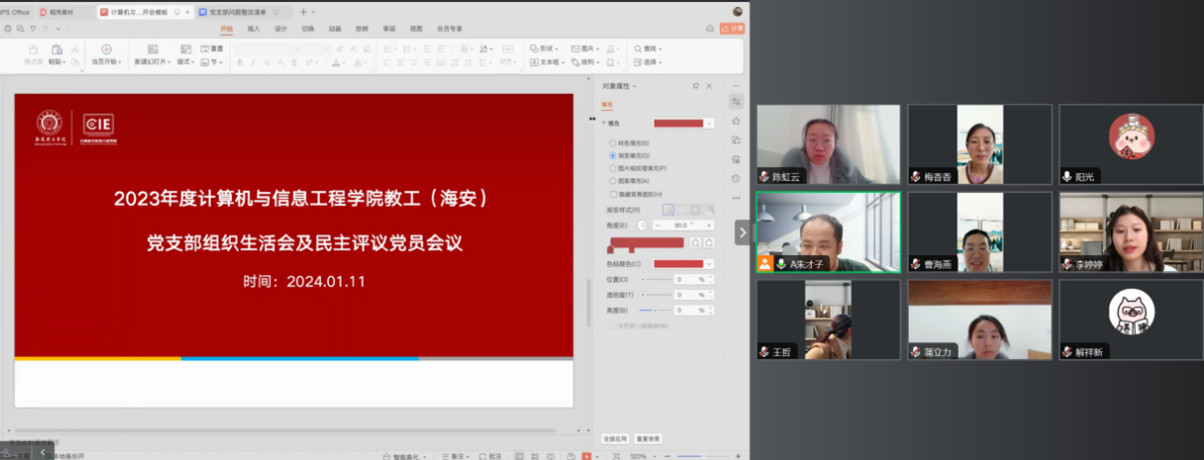This screenshot has height=460, width=1204.
Task: Switch to the 稻壳素材 document tab
Action: click(x=65, y=12)
